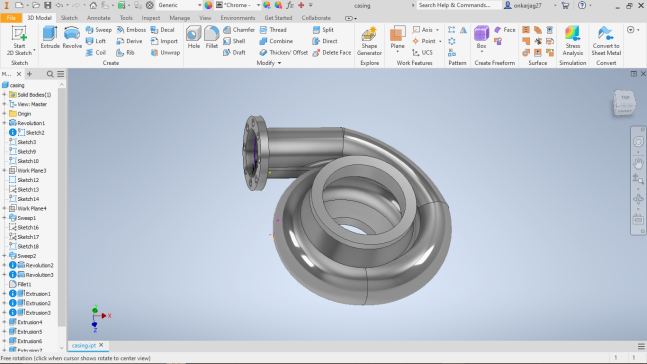
Task: Select the Split tool
Action: pos(323,30)
